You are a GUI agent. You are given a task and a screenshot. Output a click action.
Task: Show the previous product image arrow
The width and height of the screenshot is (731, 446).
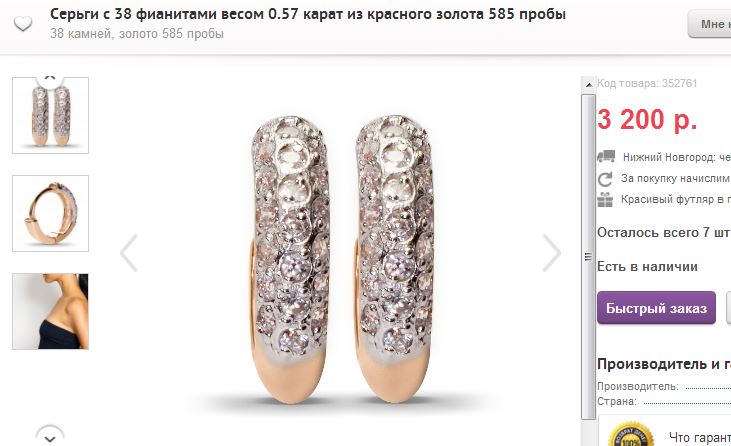click(x=129, y=253)
